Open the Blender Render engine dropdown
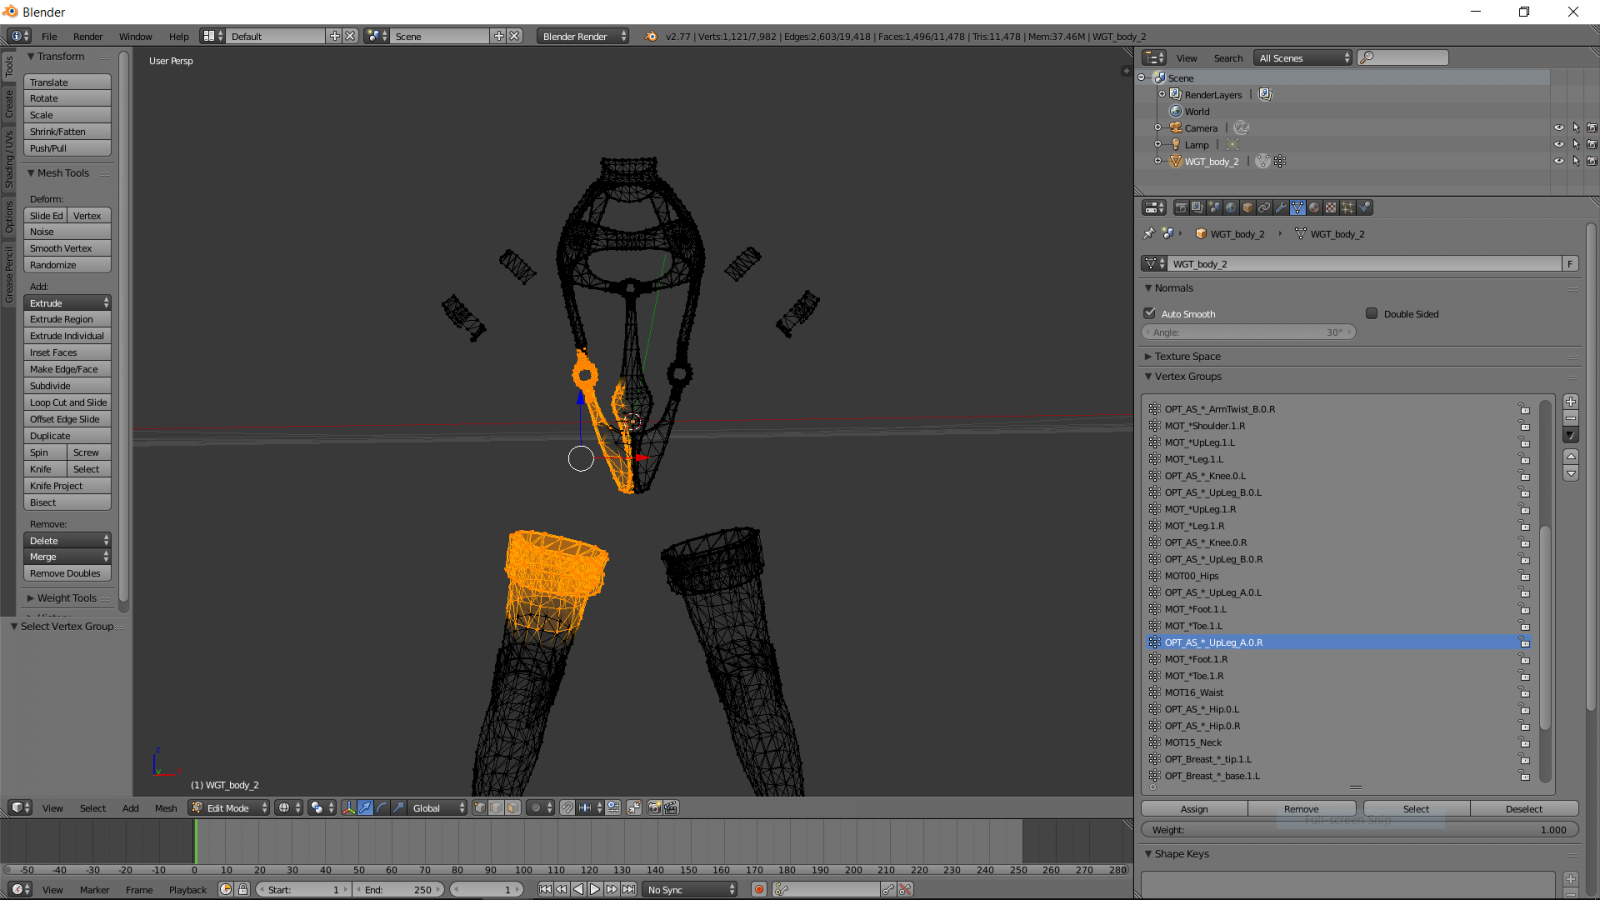Image resolution: width=1600 pixels, height=900 pixels. pyautogui.click(x=583, y=35)
